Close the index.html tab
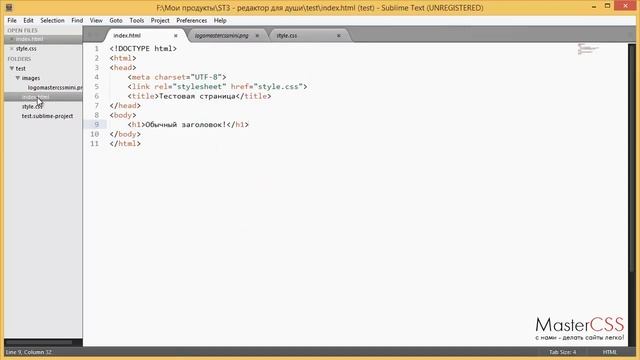The image size is (640, 360). (176, 36)
